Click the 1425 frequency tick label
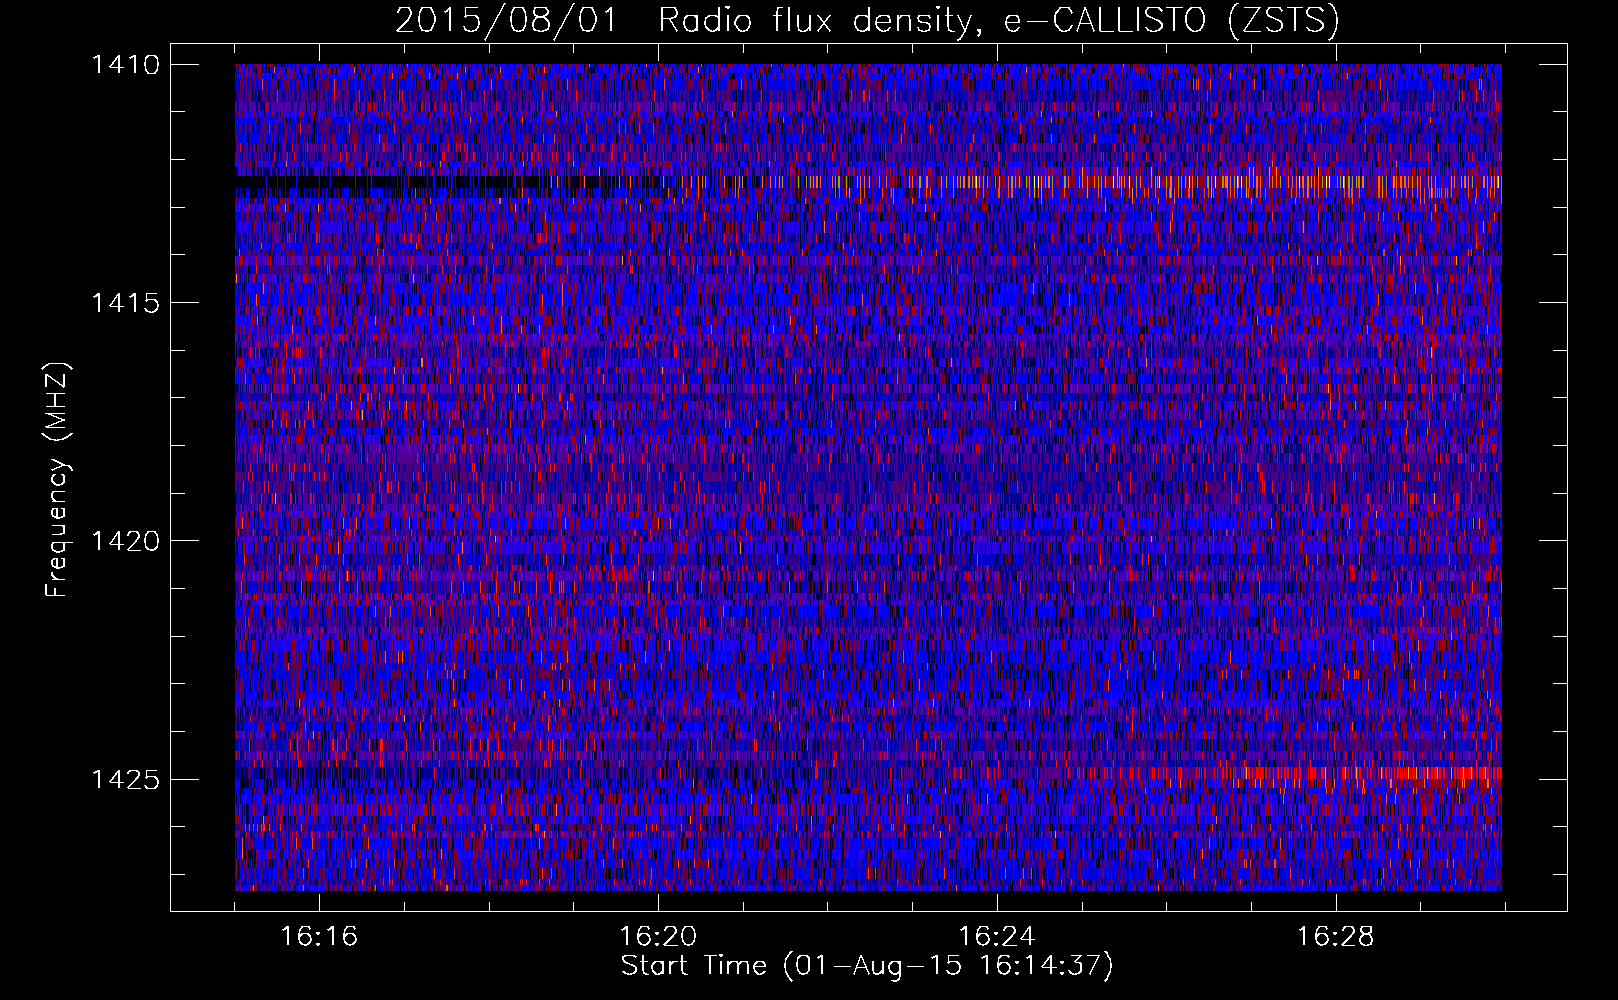1618x1000 pixels. (125, 779)
